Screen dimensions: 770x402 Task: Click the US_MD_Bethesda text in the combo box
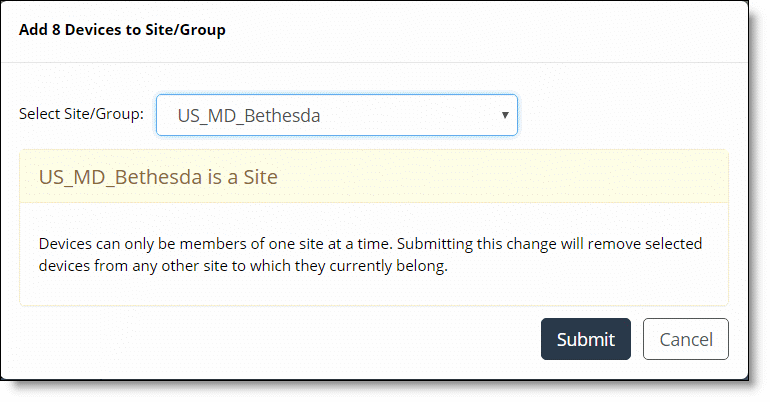point(249,115)
